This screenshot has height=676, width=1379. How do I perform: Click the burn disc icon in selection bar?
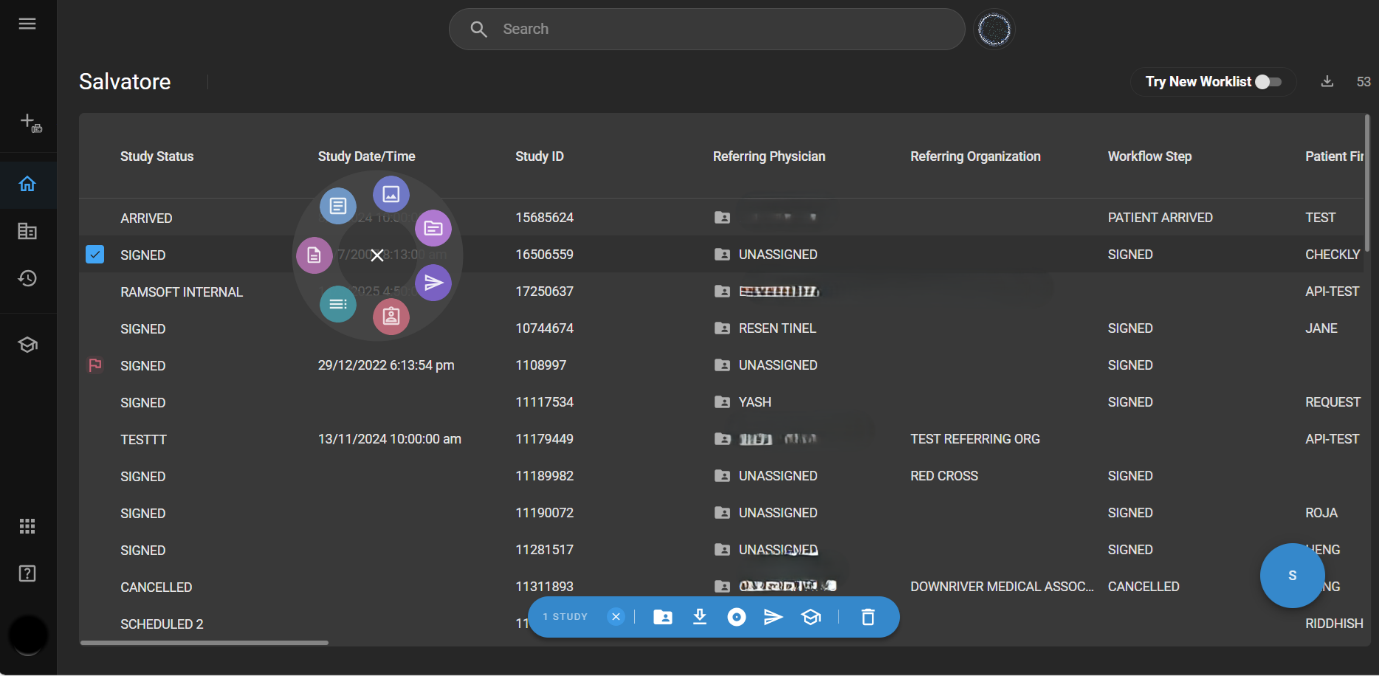737,617
